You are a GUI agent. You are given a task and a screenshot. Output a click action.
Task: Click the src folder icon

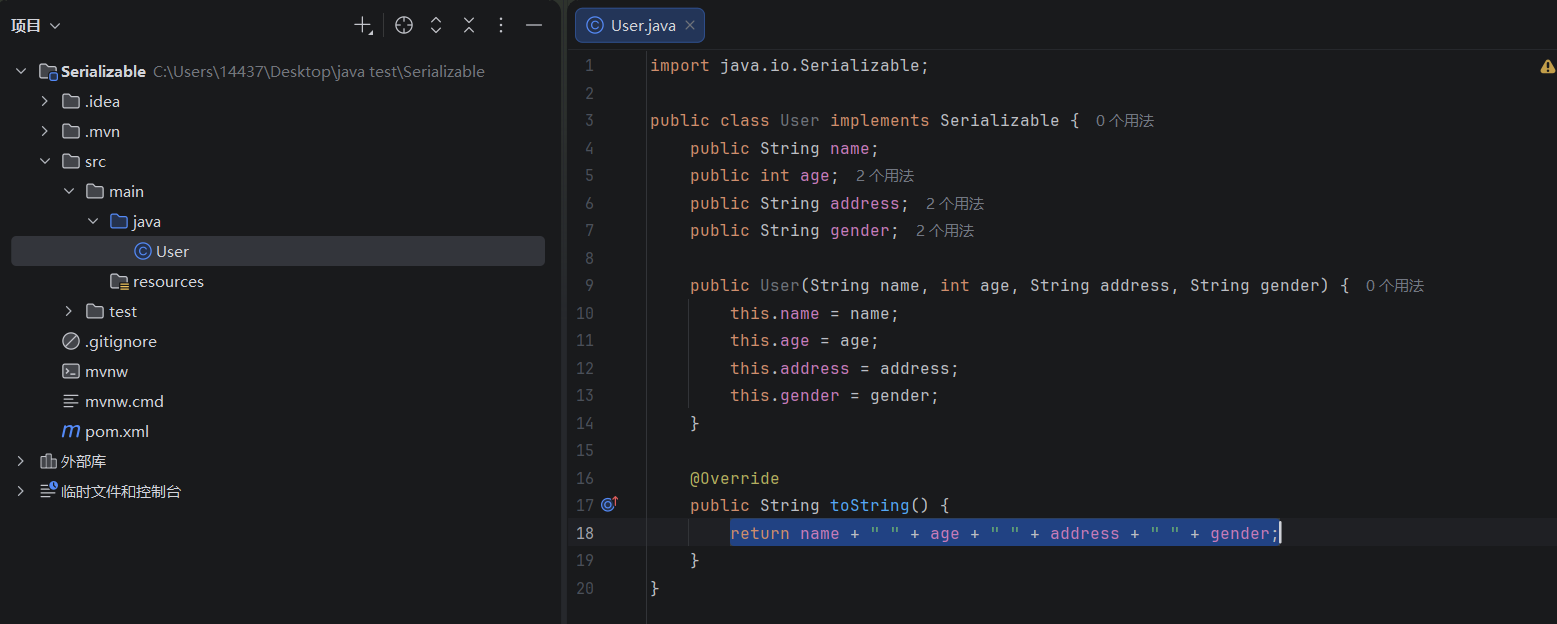[70, 161]
